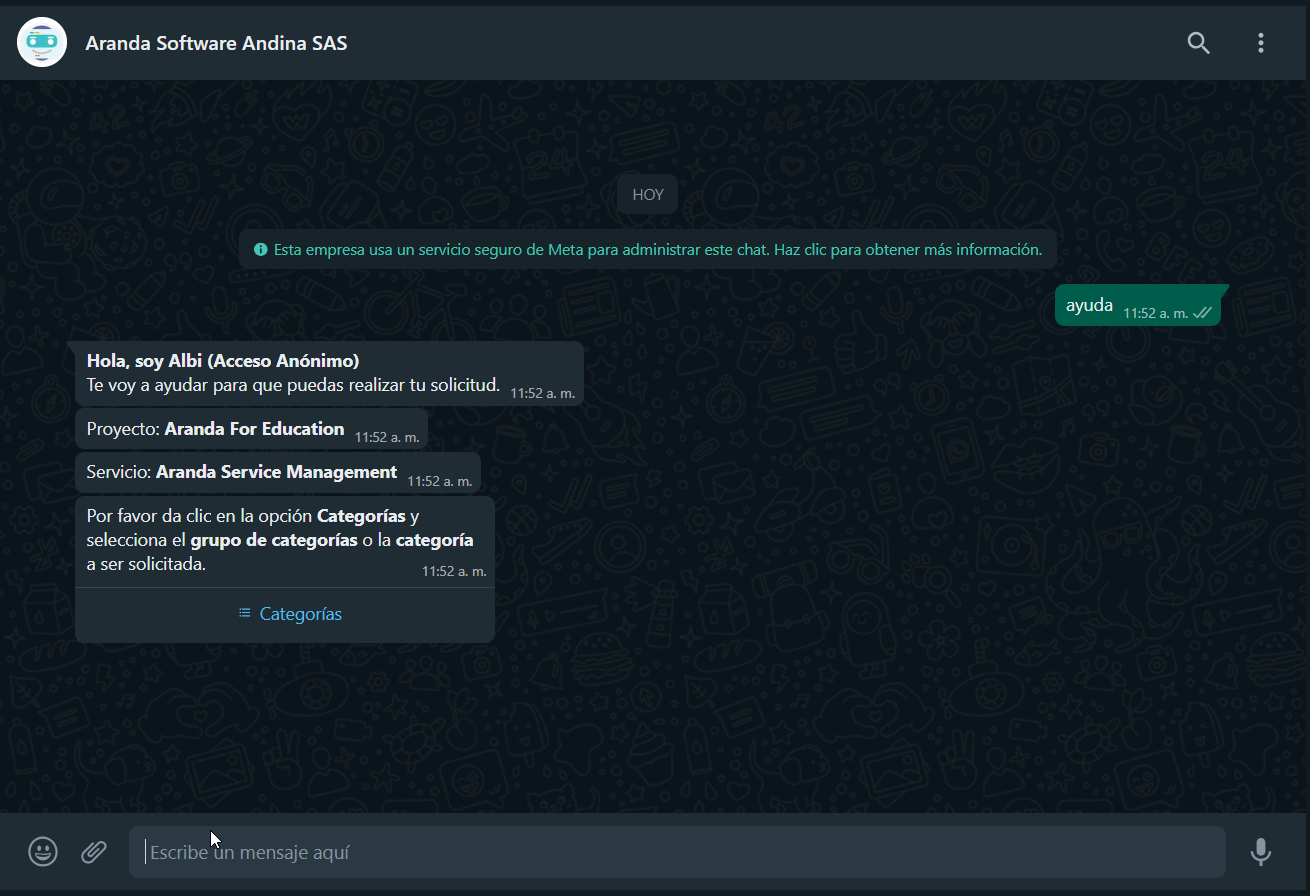Click the 'Por favor da clic' instruction message

pyautogui.click(x=285, y=541)
